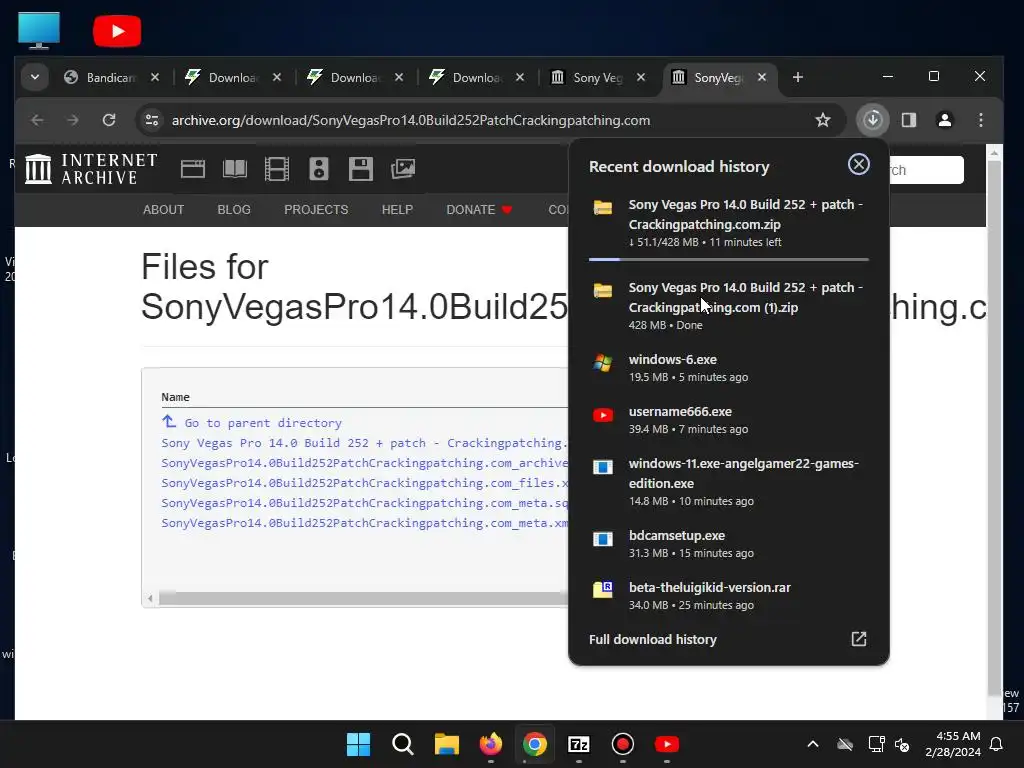This screenshot has height=768, width=1024.
Task: Open 7-Zip from the taskbar
Action: point(579,744)
